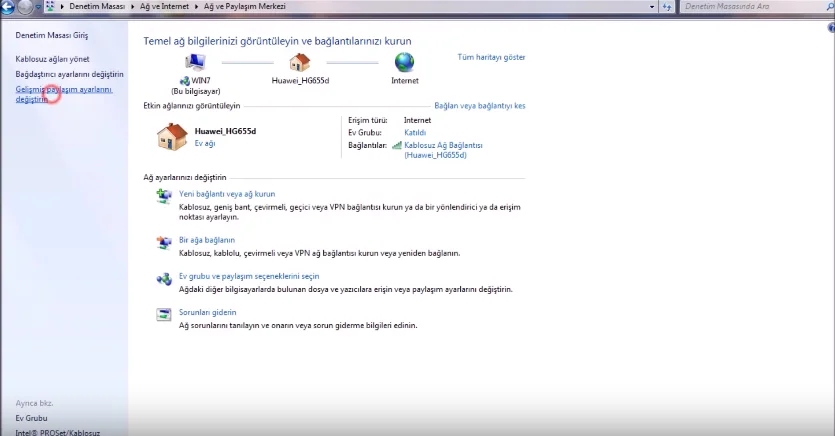Focus the Denetim Masasında Ara search box
The height and width of the screenshot is (436, 835).
tap(756, 6)
